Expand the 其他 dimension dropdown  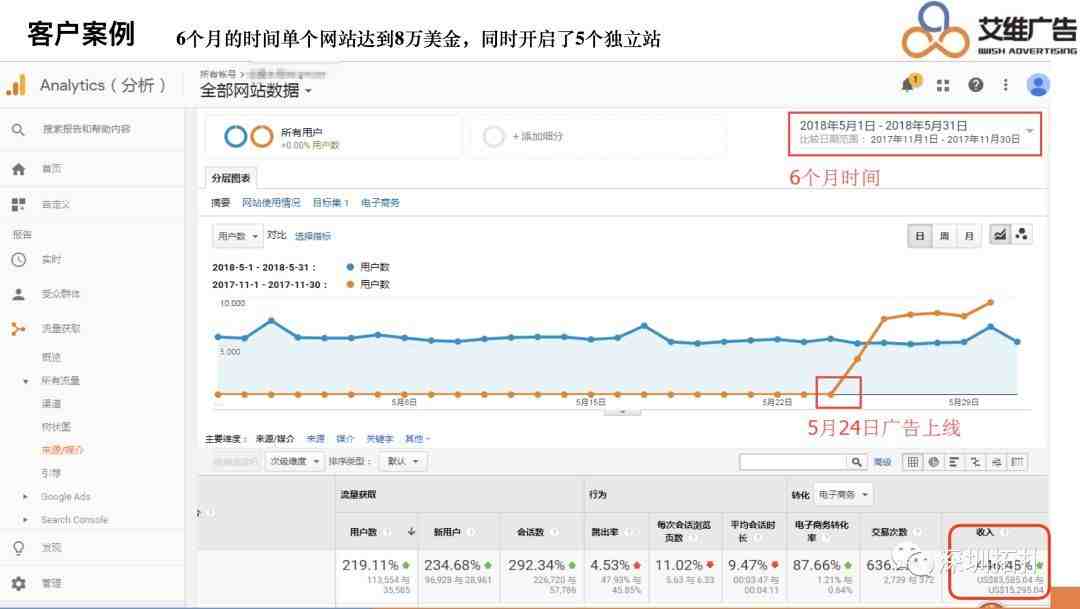tap(417, 439)
